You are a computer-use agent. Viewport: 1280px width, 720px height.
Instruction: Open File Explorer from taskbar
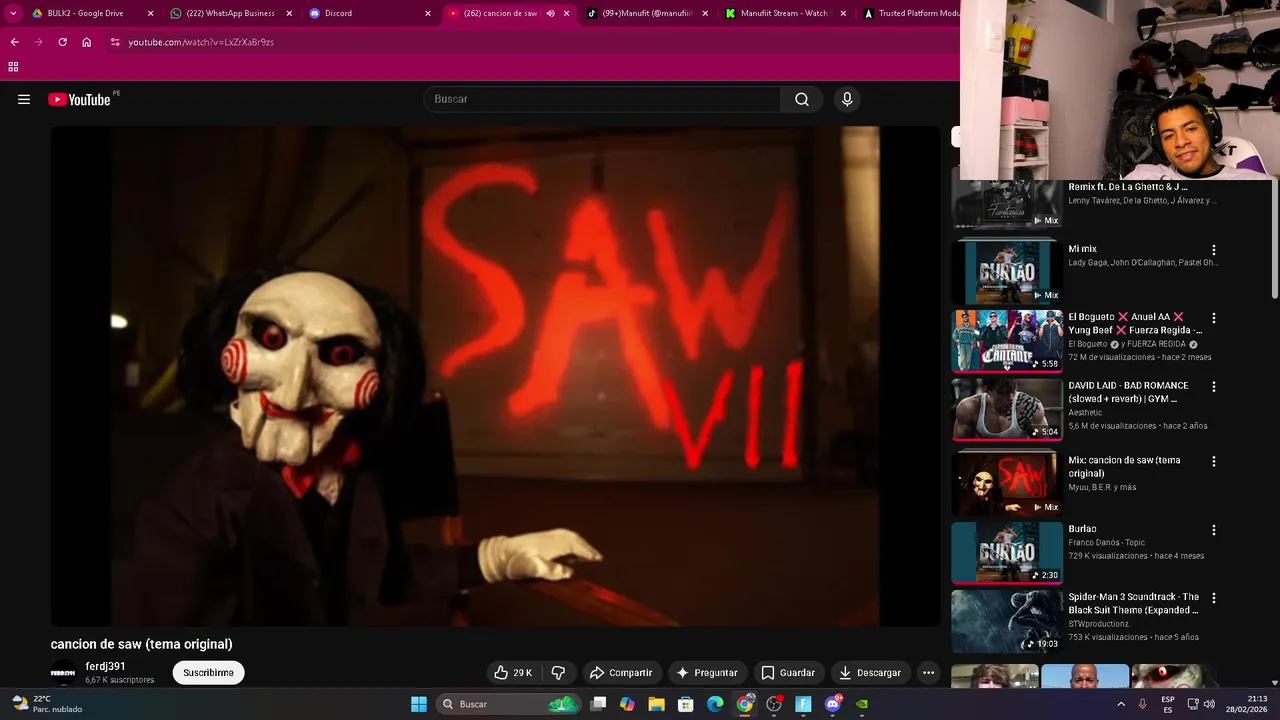656,704
